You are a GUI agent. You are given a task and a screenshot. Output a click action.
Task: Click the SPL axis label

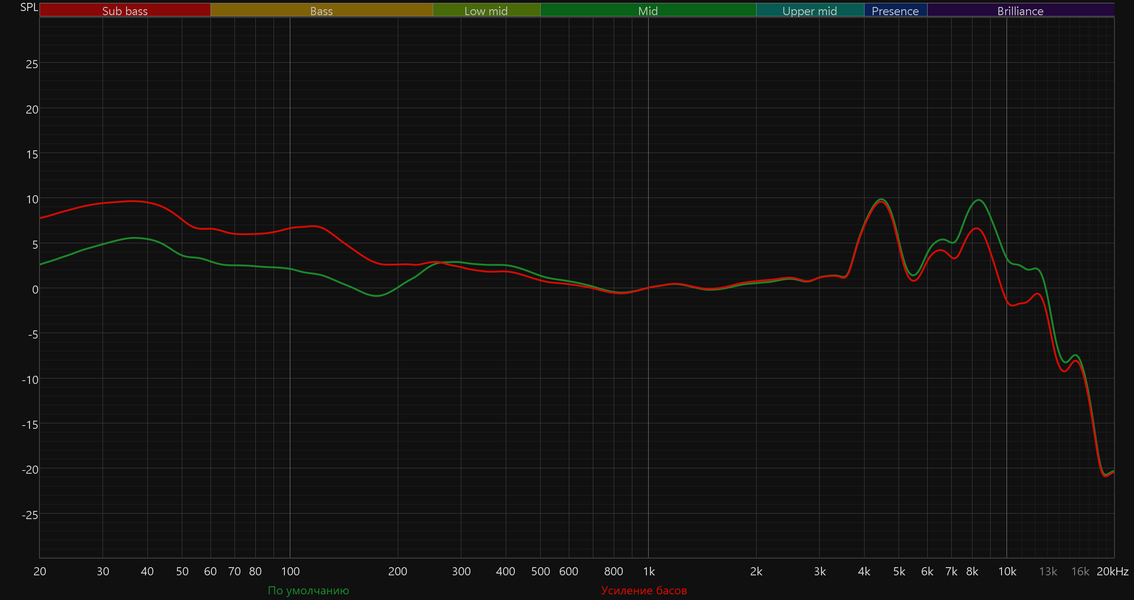pos(29,8)
